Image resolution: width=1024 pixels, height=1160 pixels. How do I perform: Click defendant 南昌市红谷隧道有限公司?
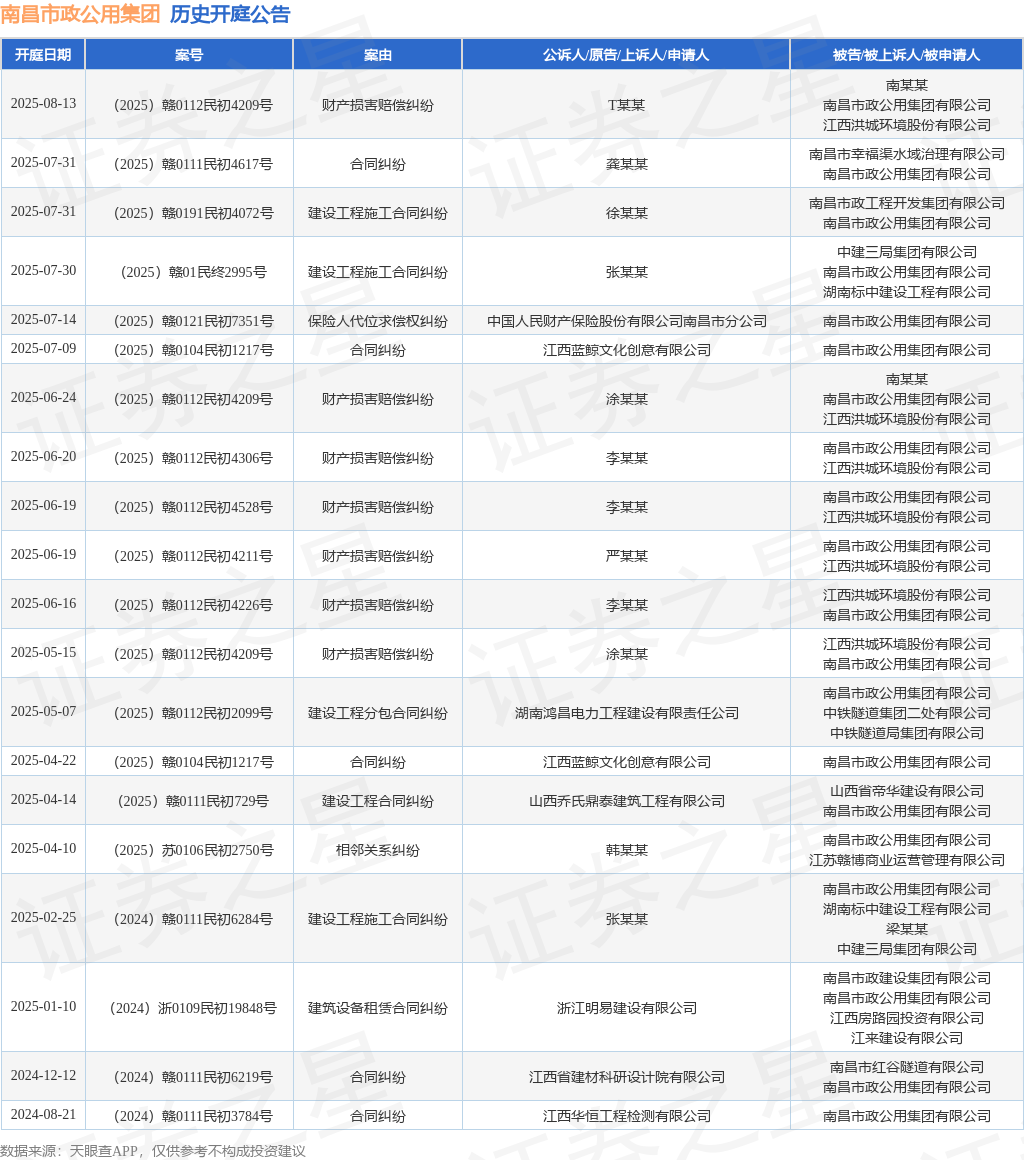click(x=907, y=1068)
